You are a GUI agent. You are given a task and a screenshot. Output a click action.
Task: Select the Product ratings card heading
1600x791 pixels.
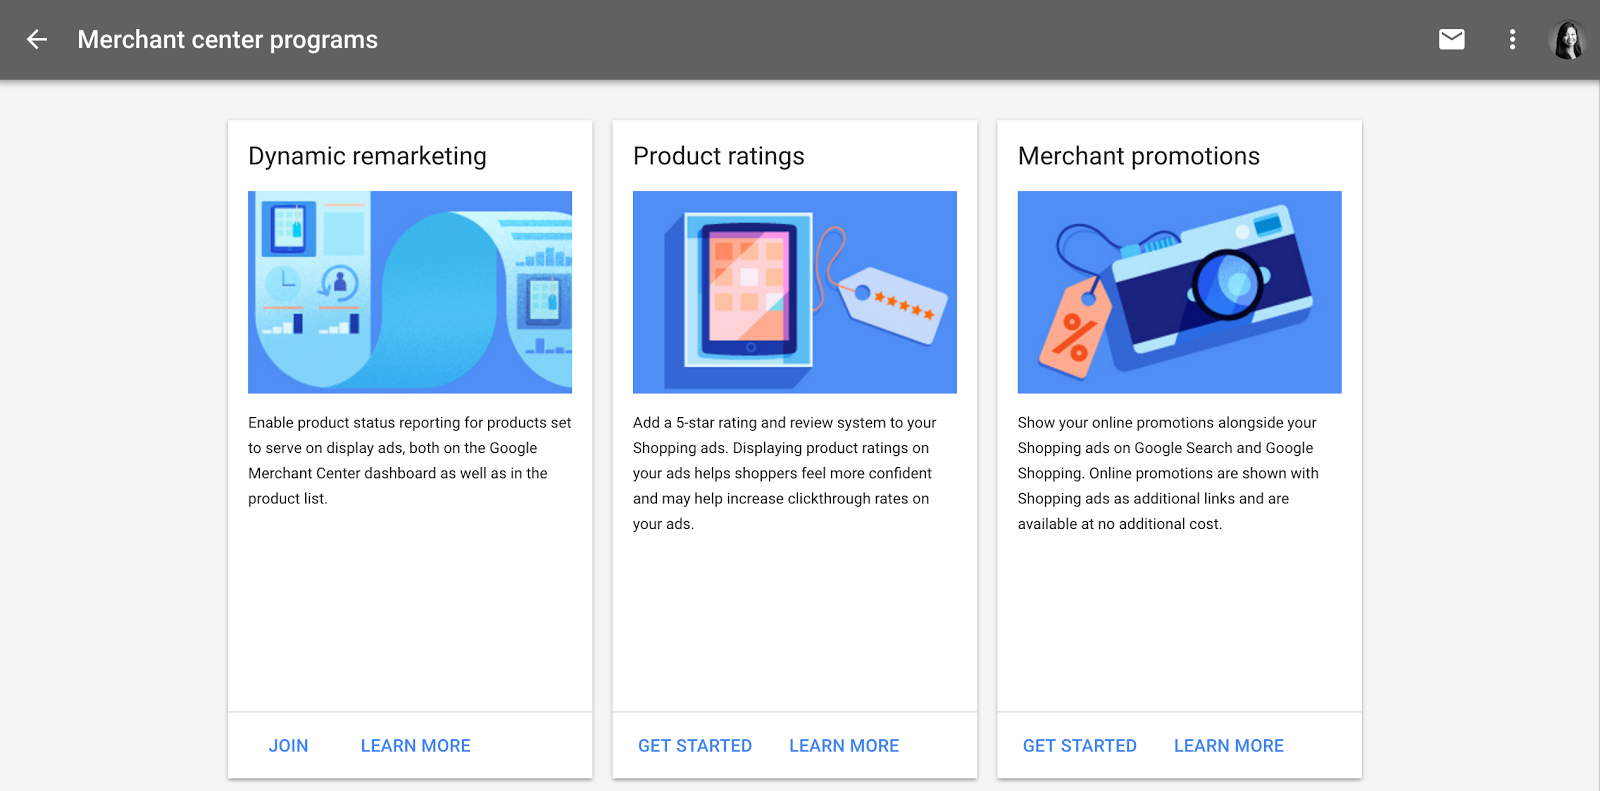click(x=718, y=156)
